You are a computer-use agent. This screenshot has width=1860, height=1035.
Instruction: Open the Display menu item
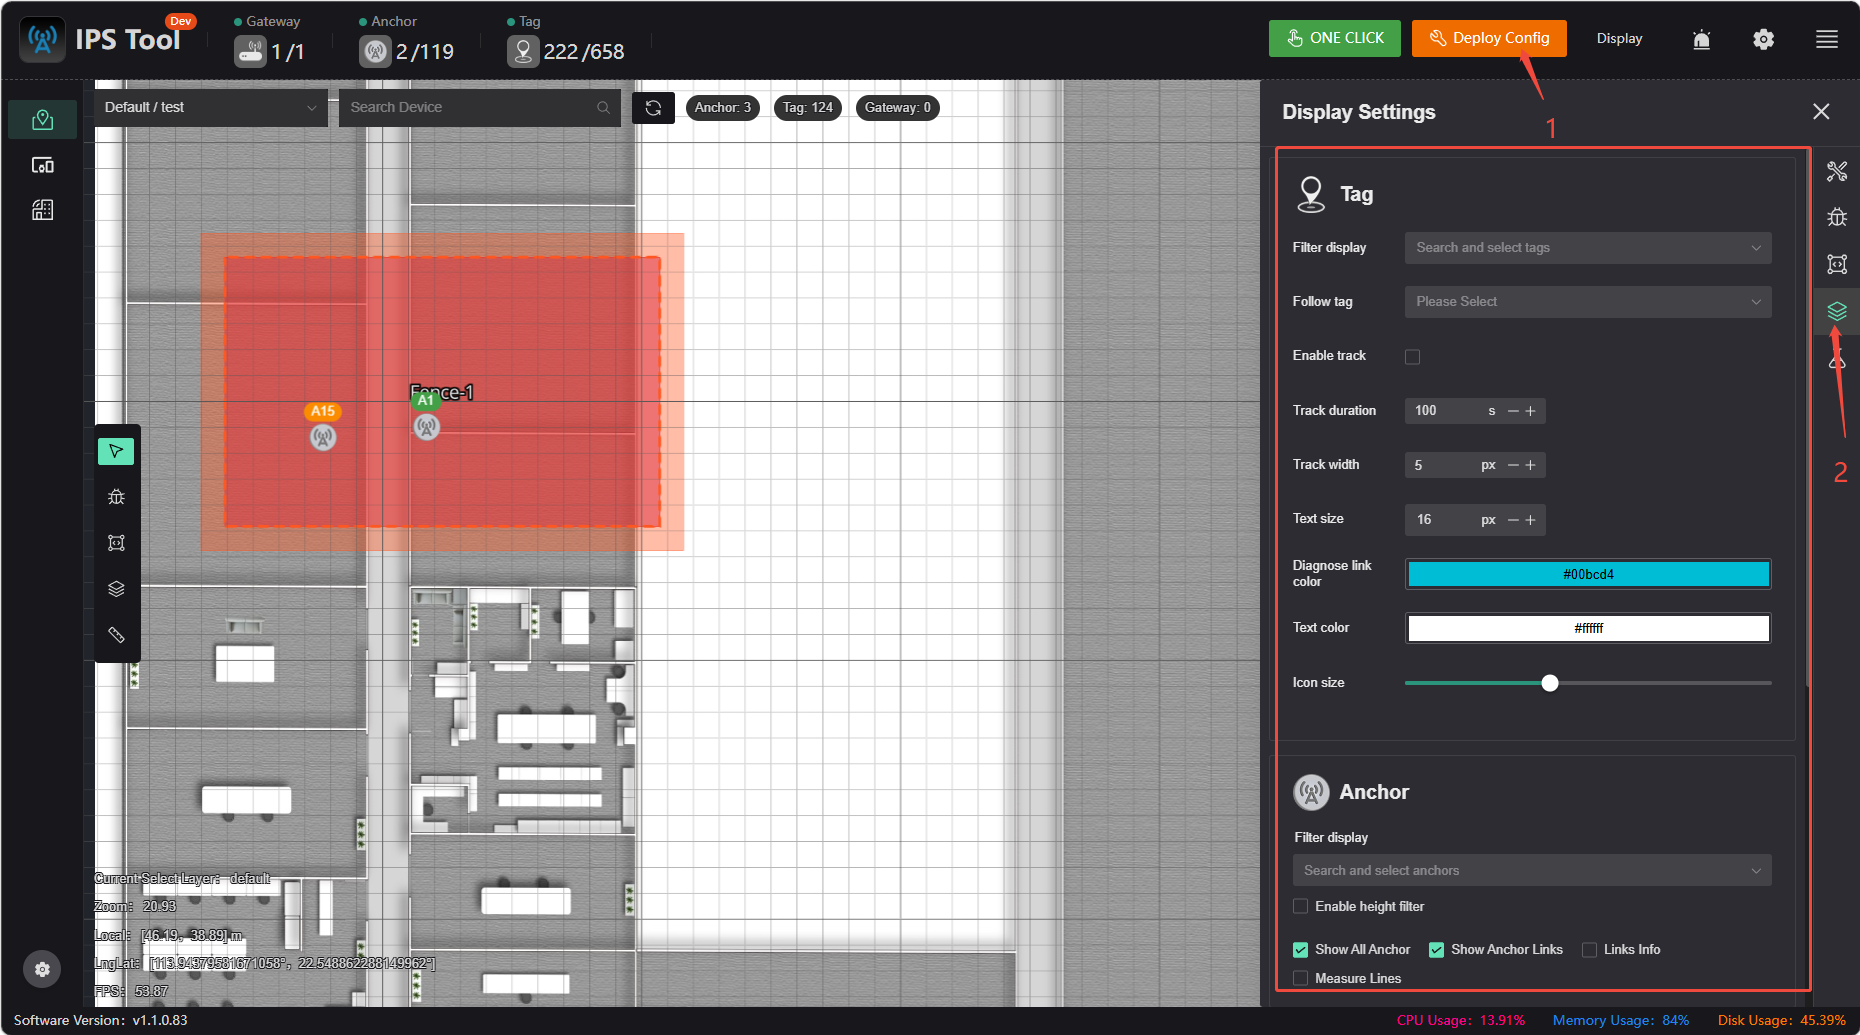tap(1619, 39)
